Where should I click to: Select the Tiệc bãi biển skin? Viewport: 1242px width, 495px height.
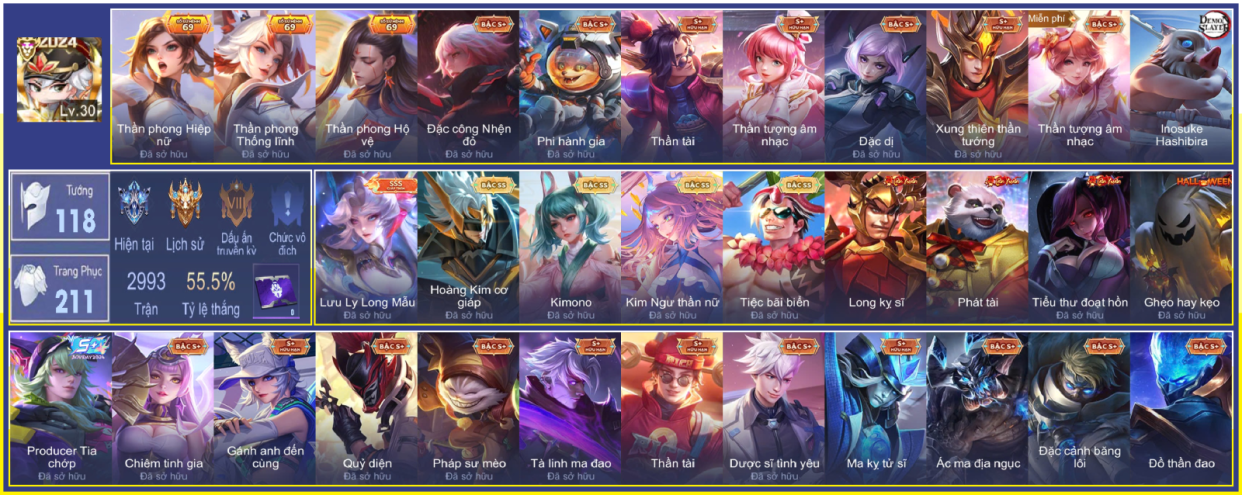pos(774,247)
